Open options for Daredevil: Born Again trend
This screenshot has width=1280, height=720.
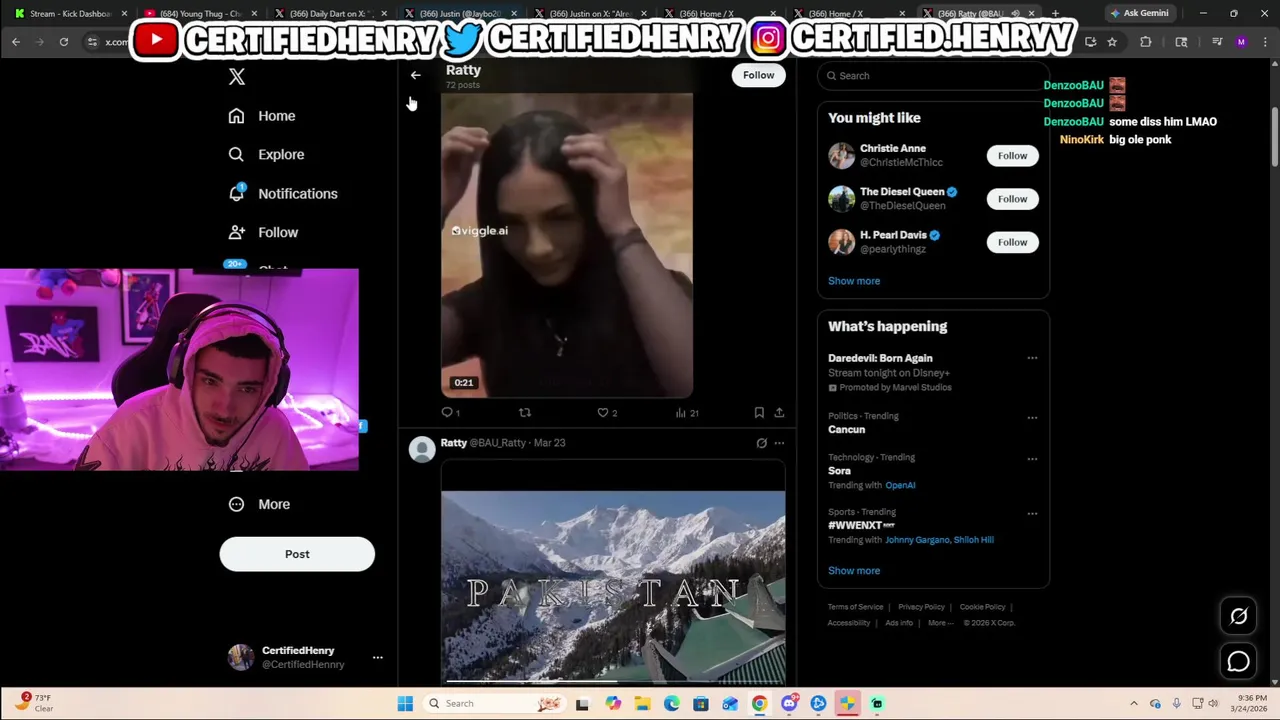pyautogui.click(x=1032, y=358)
